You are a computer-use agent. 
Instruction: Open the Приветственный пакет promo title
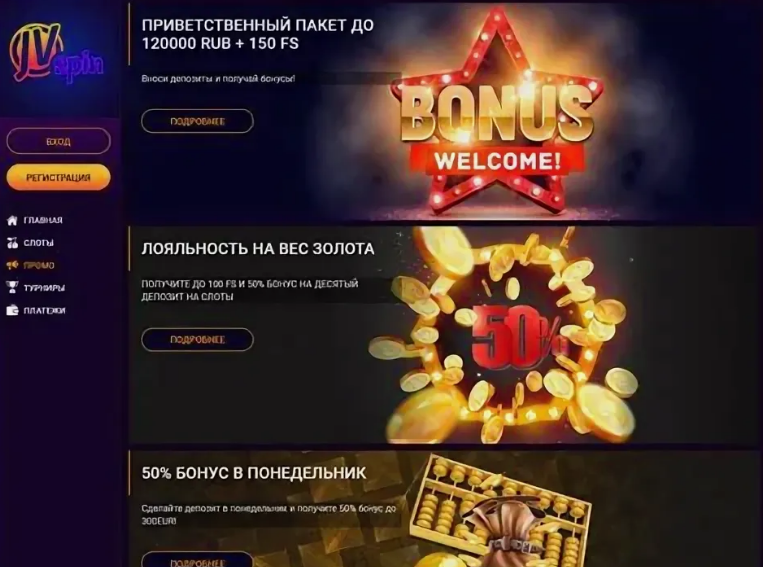click(258, 34)
